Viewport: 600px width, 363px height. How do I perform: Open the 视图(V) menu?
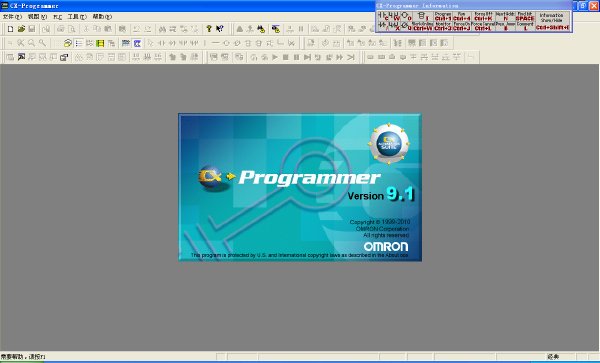coord(38,17)
